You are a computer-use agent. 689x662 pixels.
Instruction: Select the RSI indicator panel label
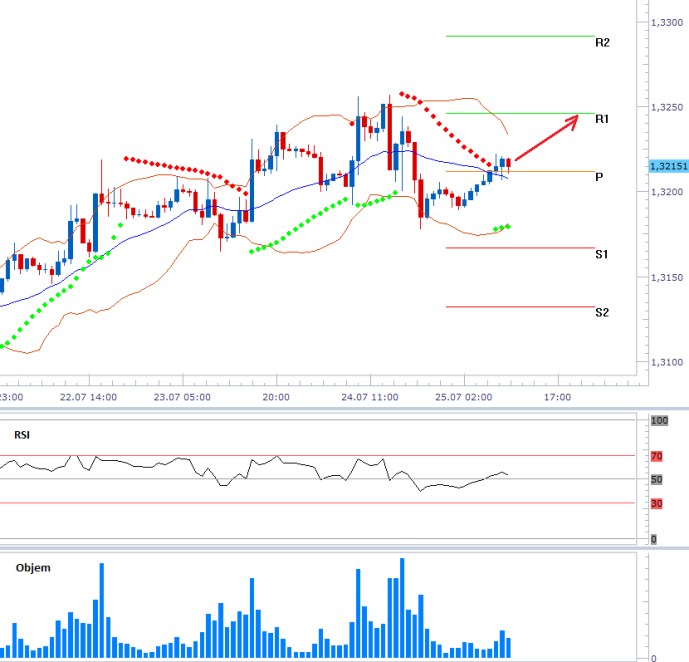click(22, 435)
